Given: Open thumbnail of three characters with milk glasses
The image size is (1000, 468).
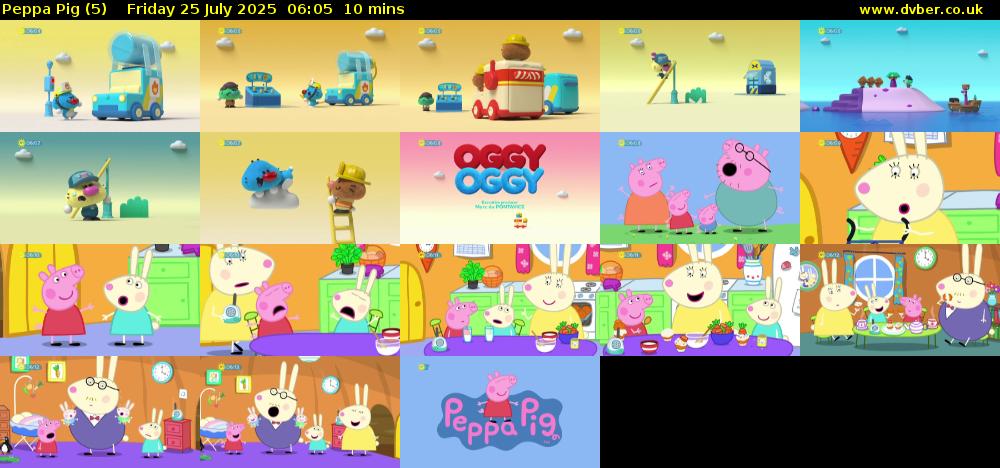Looking at the screenshot, I should pos(500,300).
